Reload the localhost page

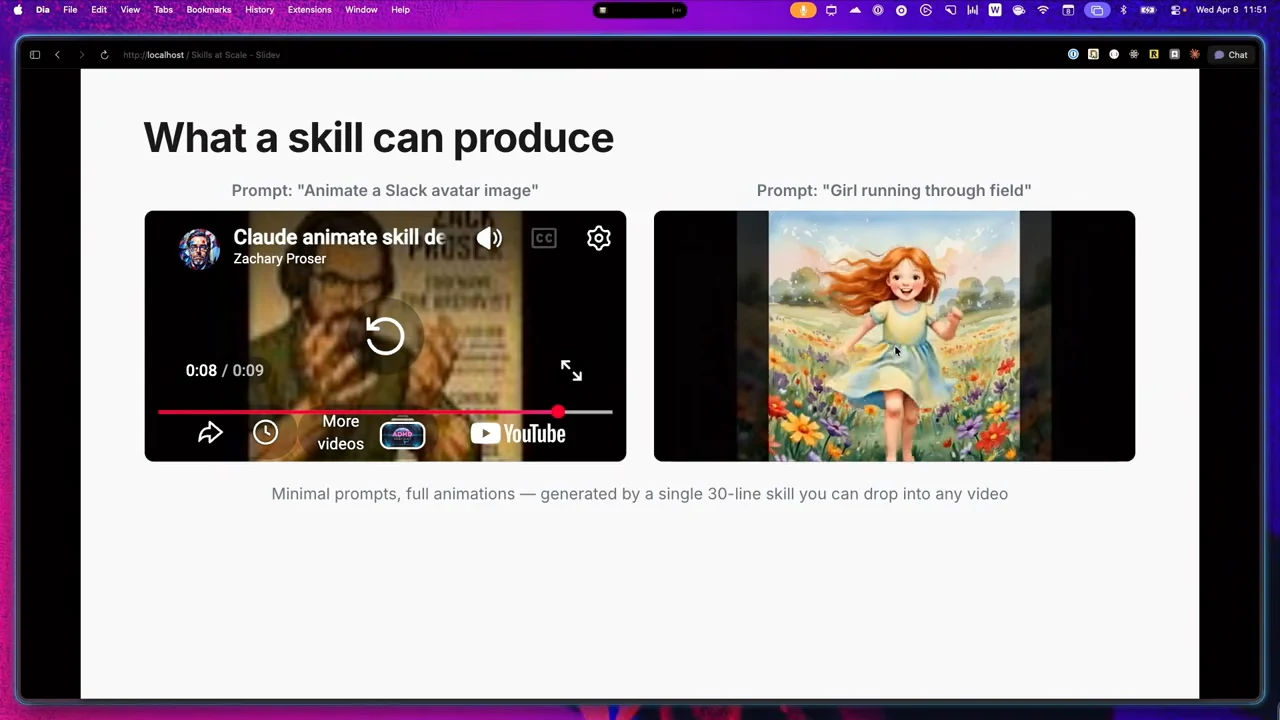pyautogui.click(x=104, y=55)
